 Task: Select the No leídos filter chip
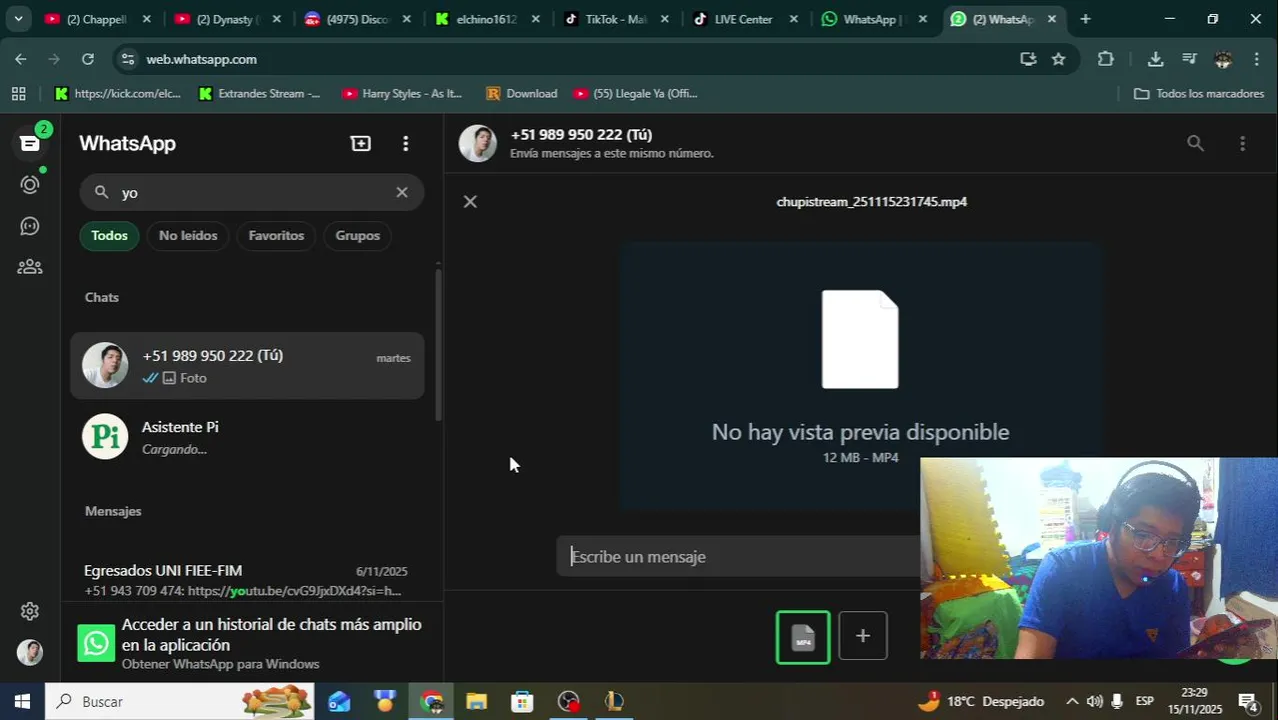[x=188, y=236]
